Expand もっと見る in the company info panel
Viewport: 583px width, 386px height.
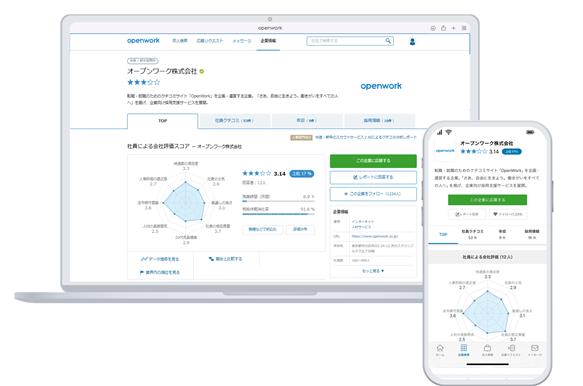point(373,271)
